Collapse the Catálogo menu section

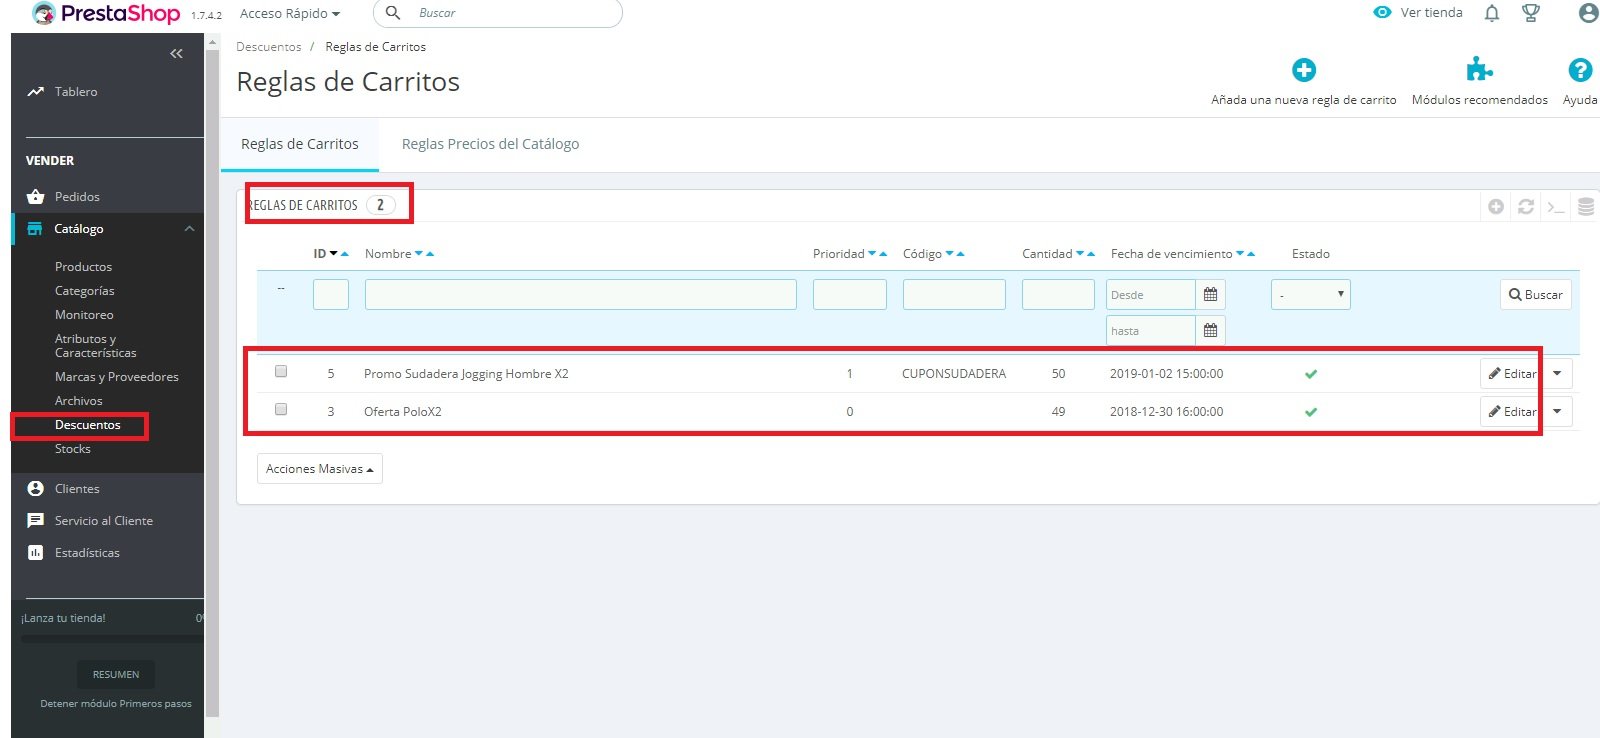[x=189, y=229]
